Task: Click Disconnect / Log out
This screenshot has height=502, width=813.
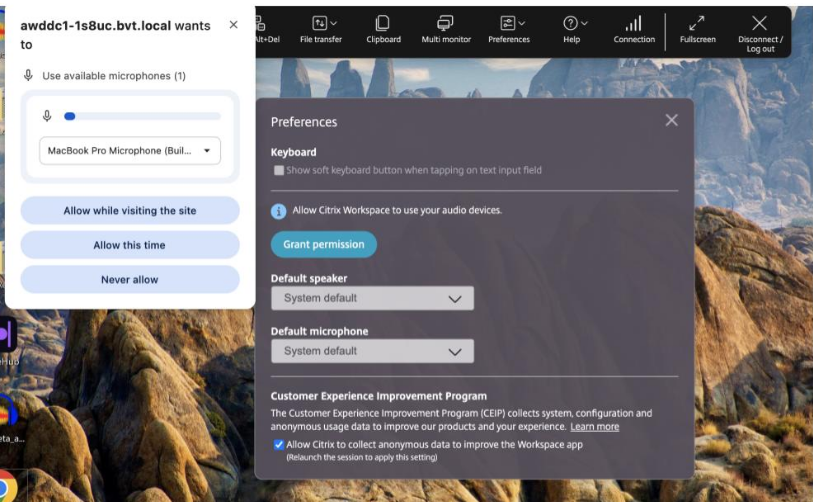Action: pyautogui.click(x=760, y=34)
